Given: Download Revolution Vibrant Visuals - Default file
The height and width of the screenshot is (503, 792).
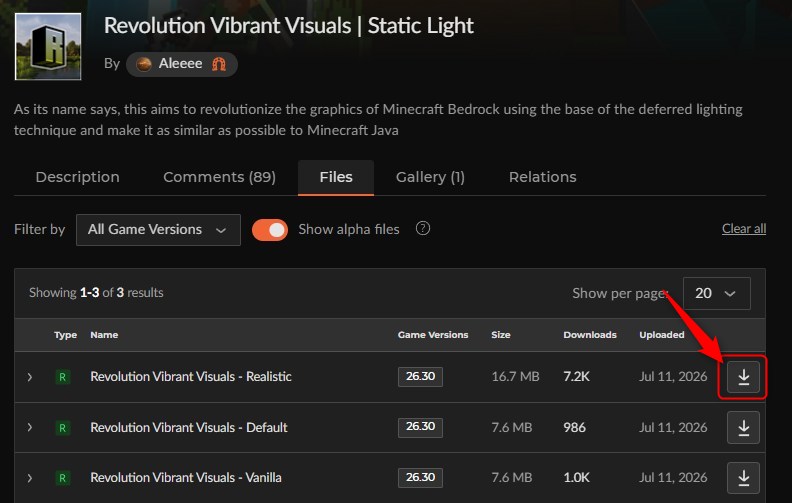Looking at the screenshot, I should [x=743, y=427].
